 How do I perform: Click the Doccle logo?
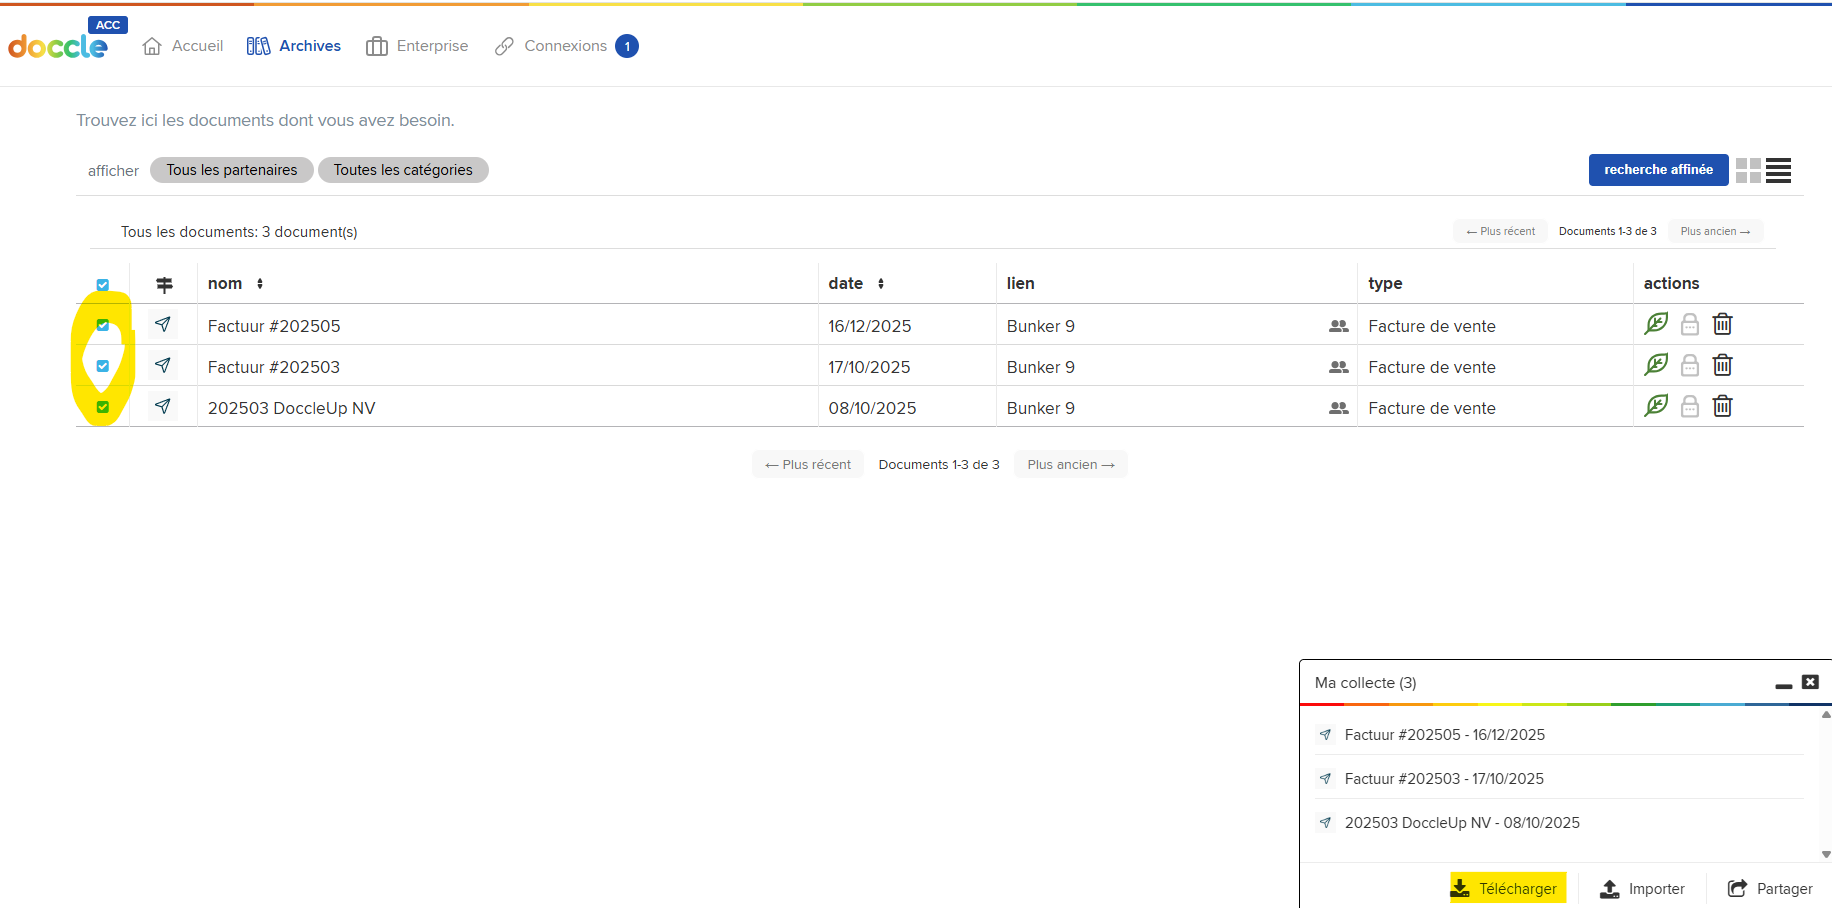[x=58, y=46]
